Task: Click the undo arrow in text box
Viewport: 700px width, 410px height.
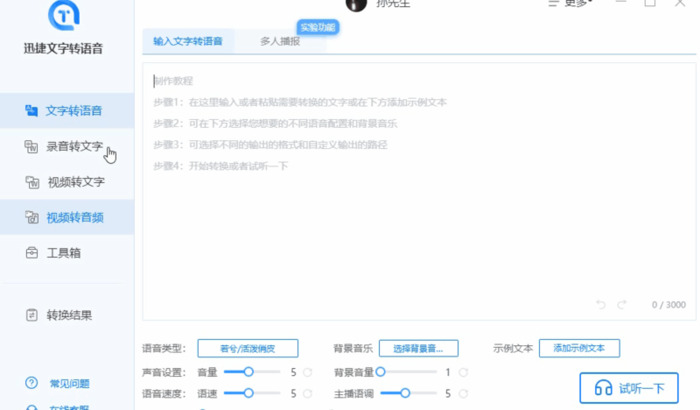Action: (x=601, y=305)
